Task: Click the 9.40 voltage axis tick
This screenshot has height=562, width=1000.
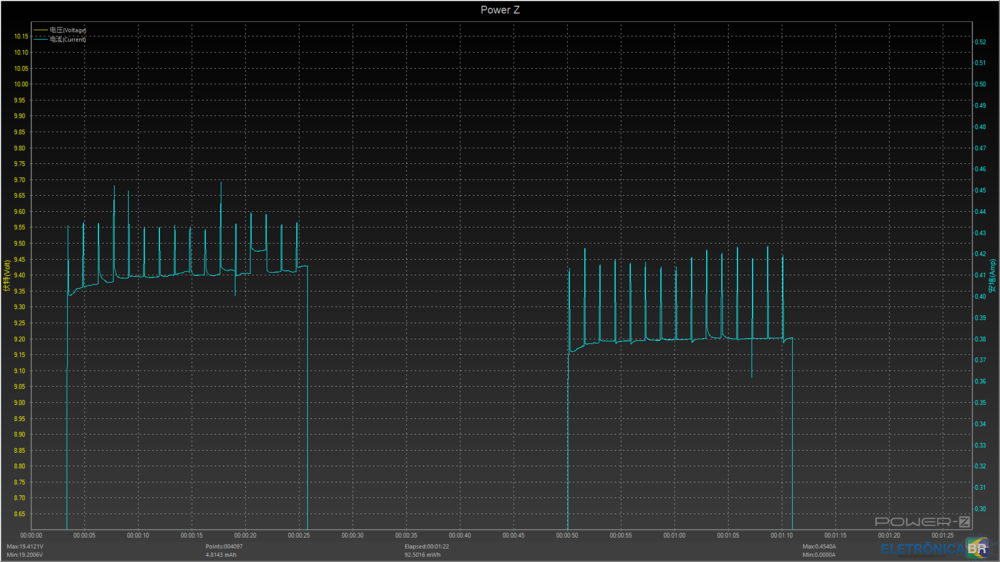Action: (20, 275)
